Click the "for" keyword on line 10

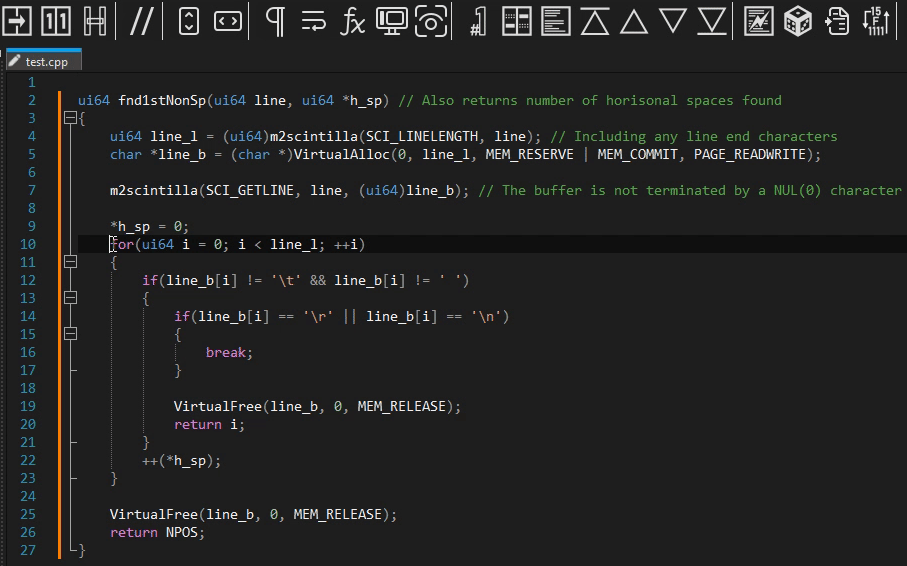click(x=123, y=245)
